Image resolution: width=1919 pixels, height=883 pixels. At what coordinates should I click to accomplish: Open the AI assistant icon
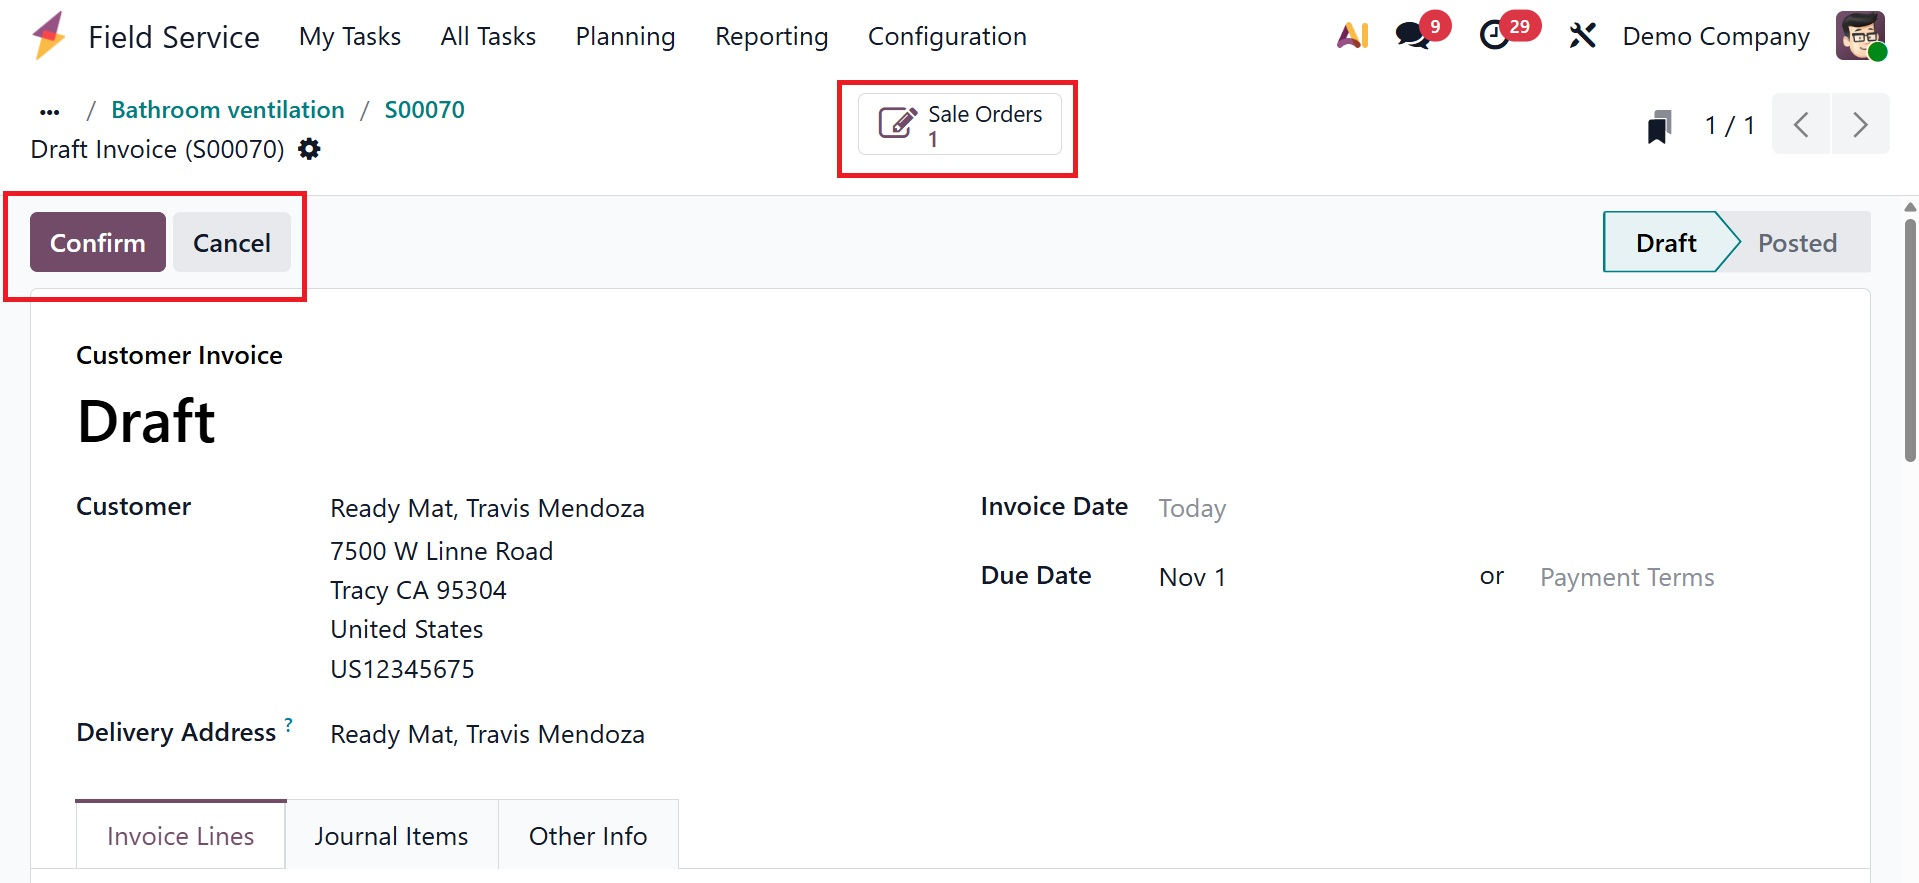[x=1352, y=36]
